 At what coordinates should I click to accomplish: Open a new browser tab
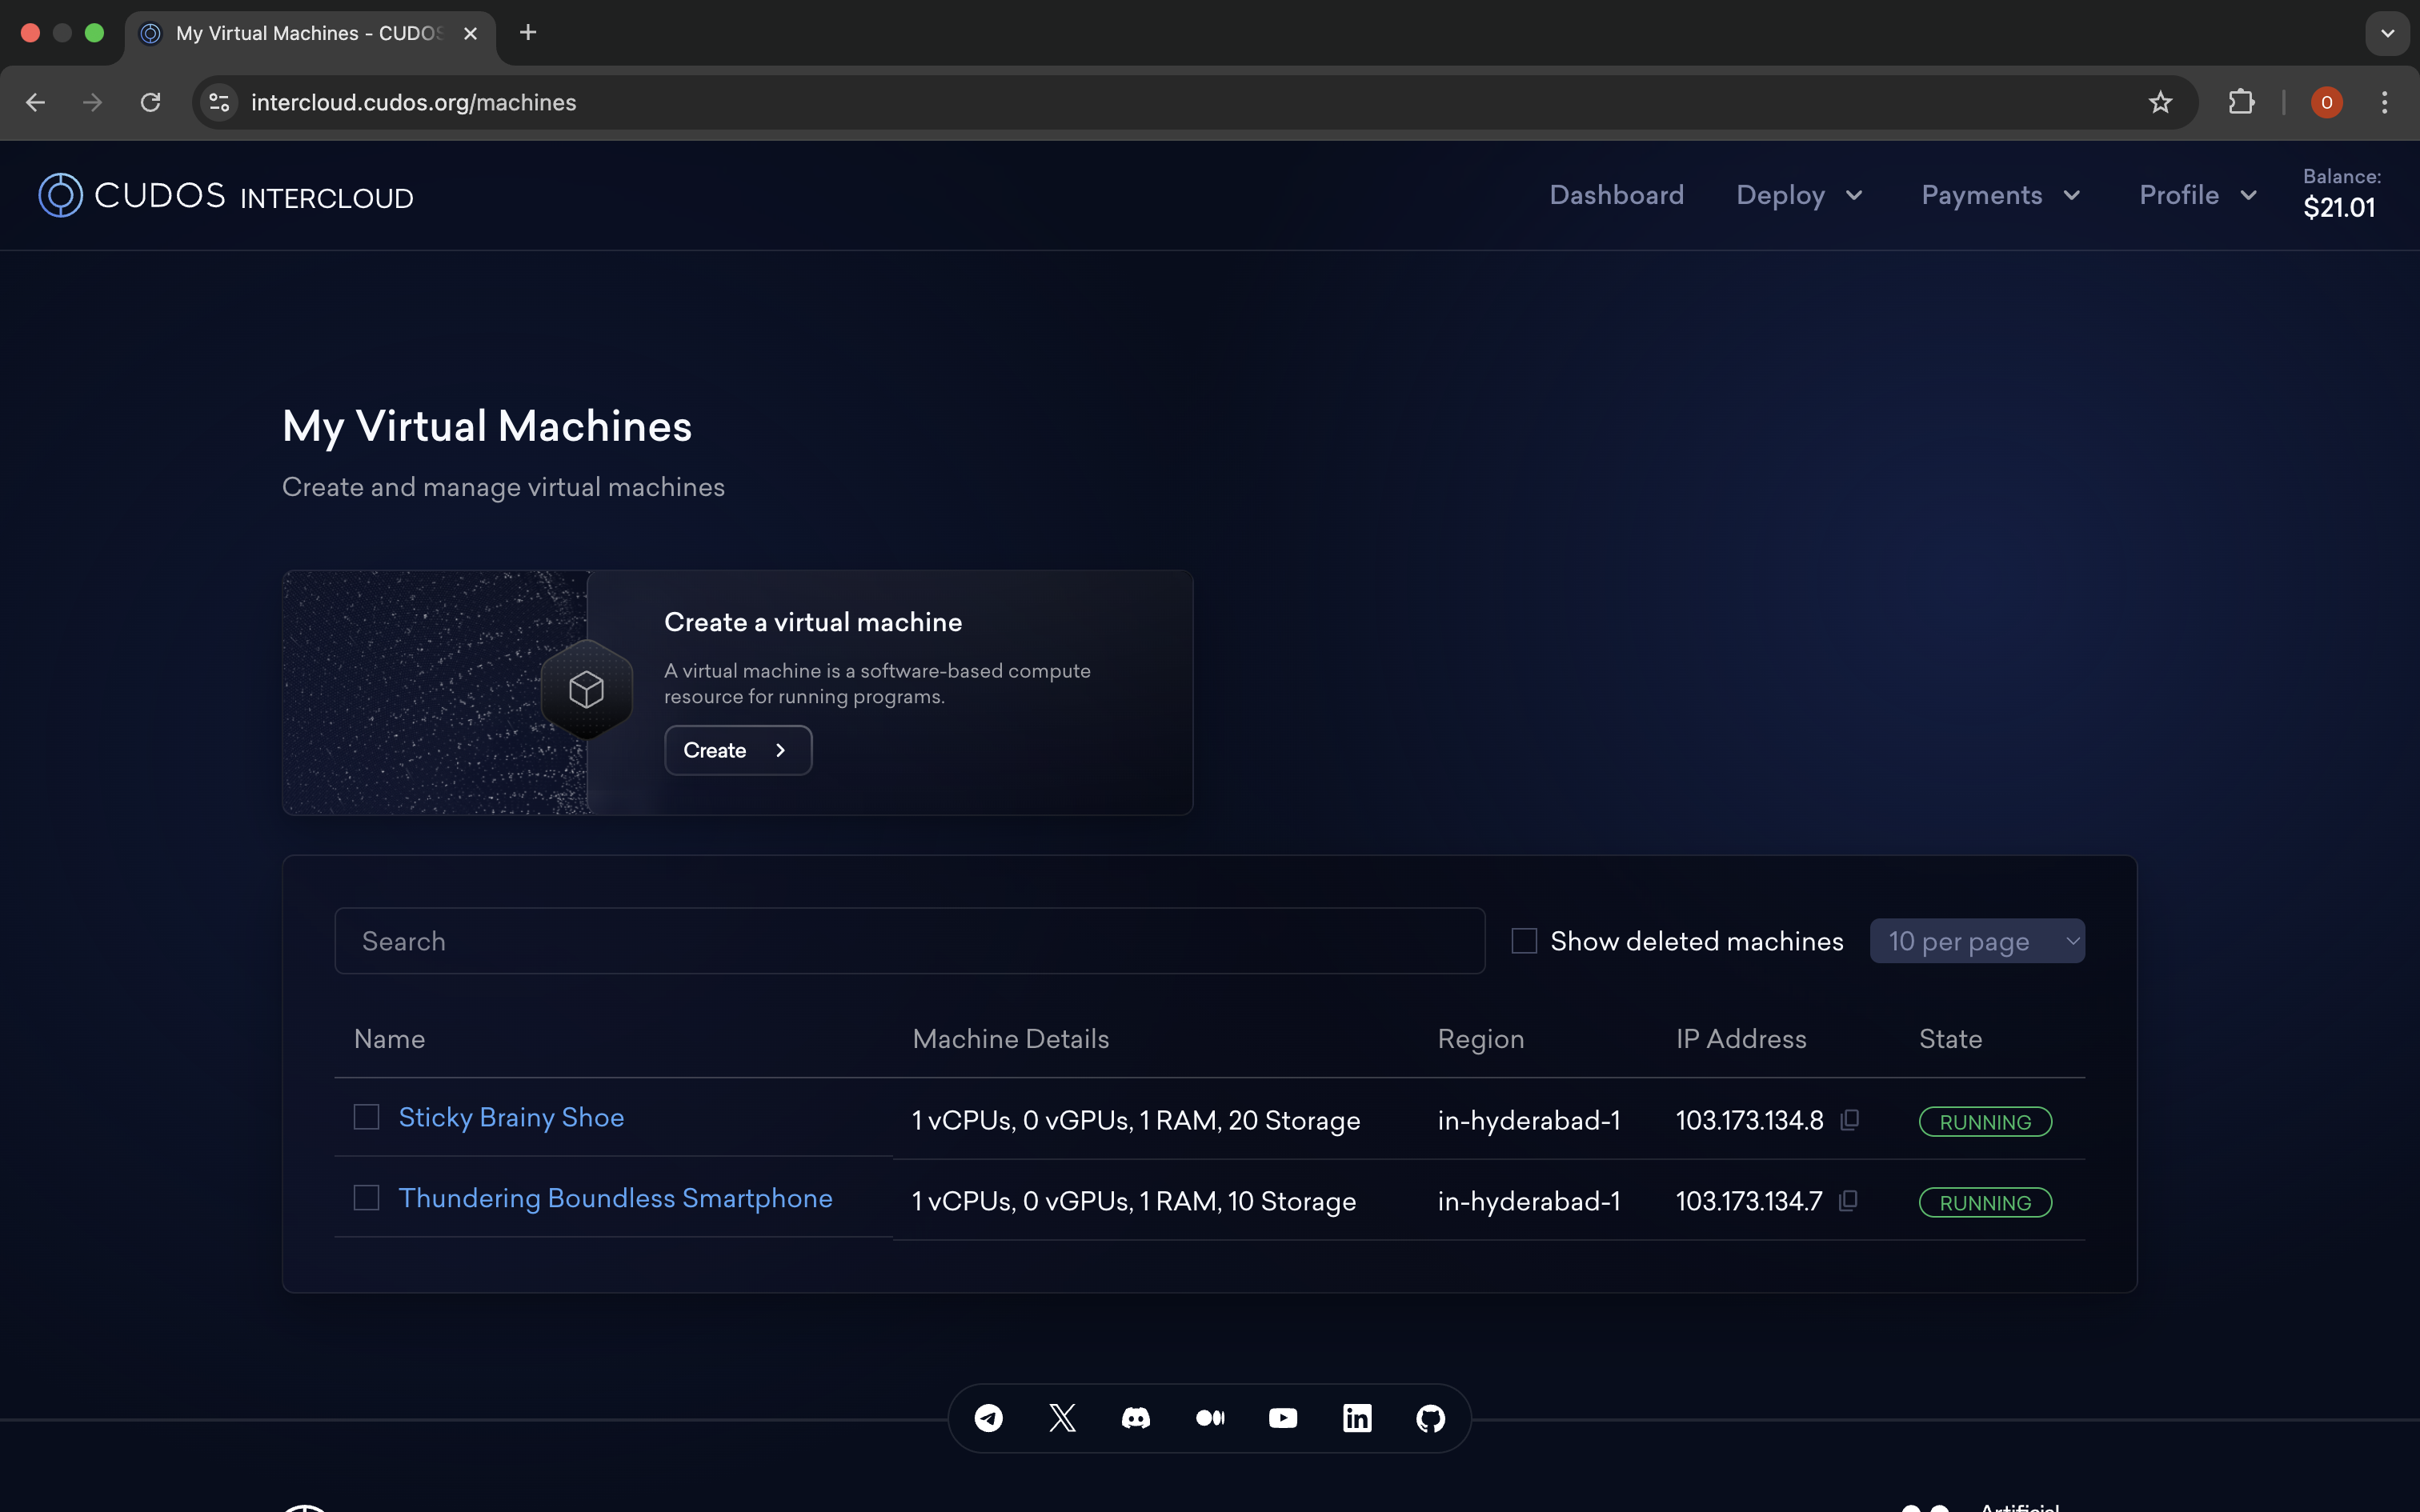[x=528, y=33]
